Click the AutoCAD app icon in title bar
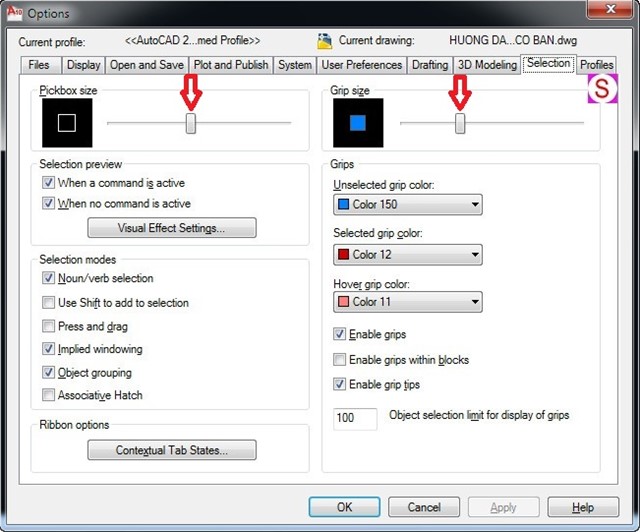Image resolution: width=640 pixels, height=532 pixels. point(14,12)
